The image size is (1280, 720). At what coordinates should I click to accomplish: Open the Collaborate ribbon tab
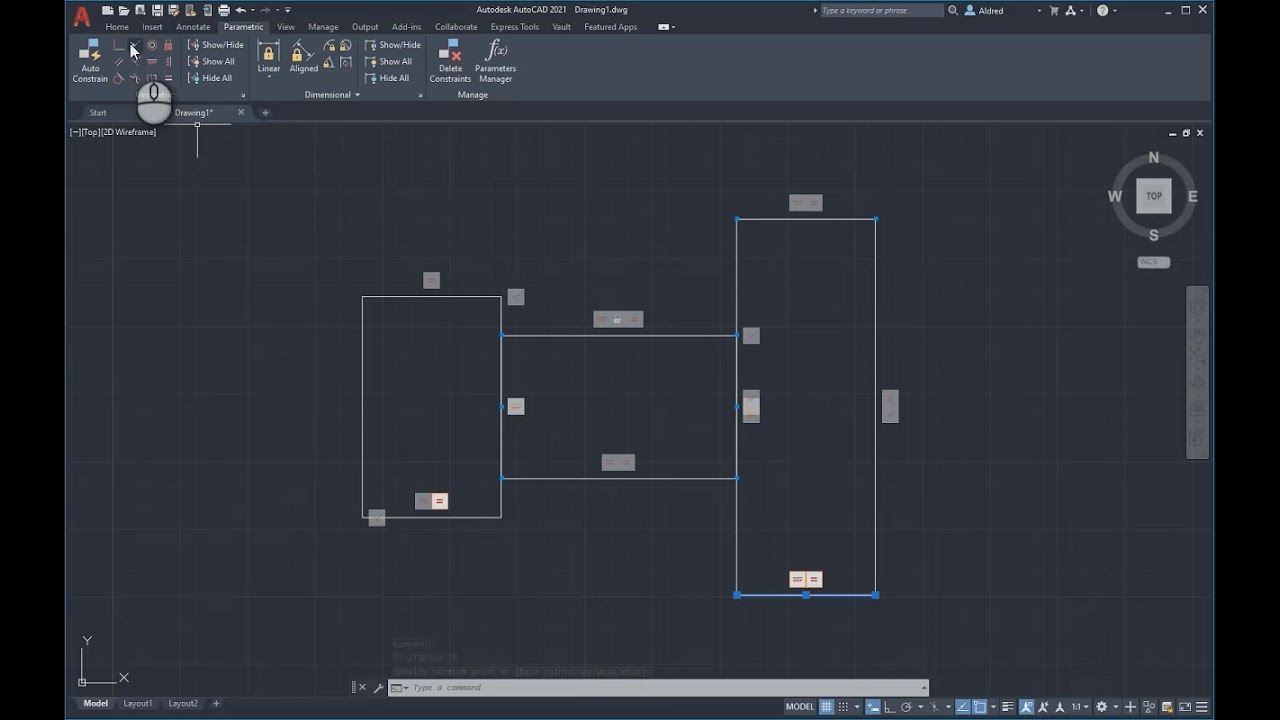456,27
